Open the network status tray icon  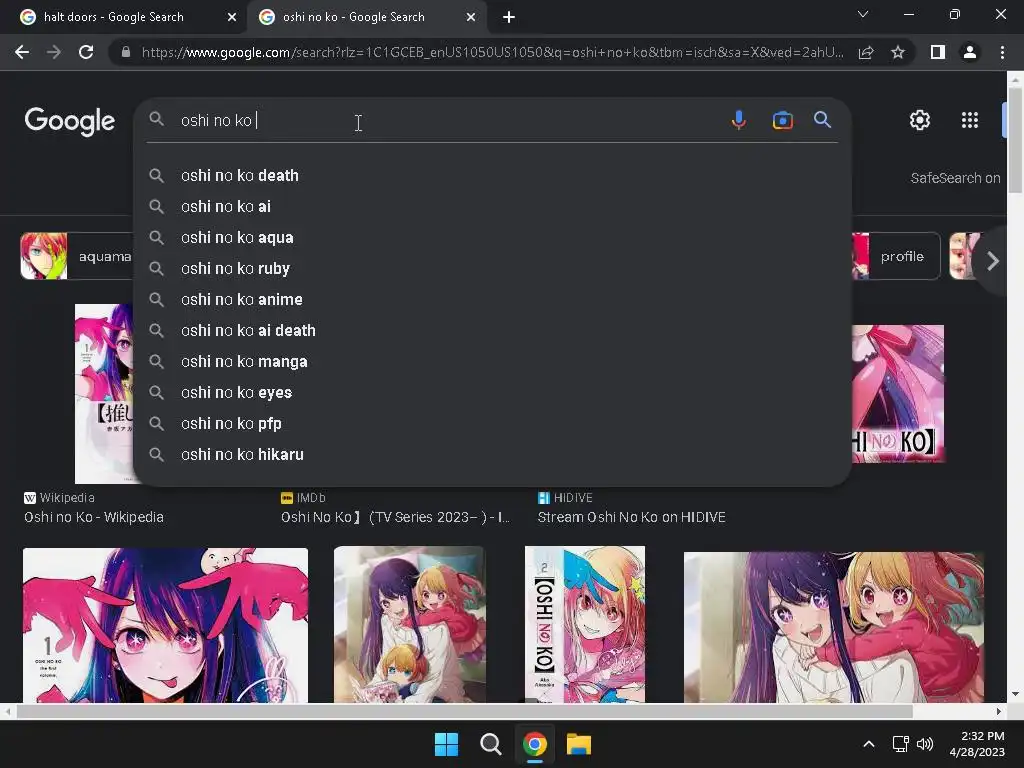[901, 744]
